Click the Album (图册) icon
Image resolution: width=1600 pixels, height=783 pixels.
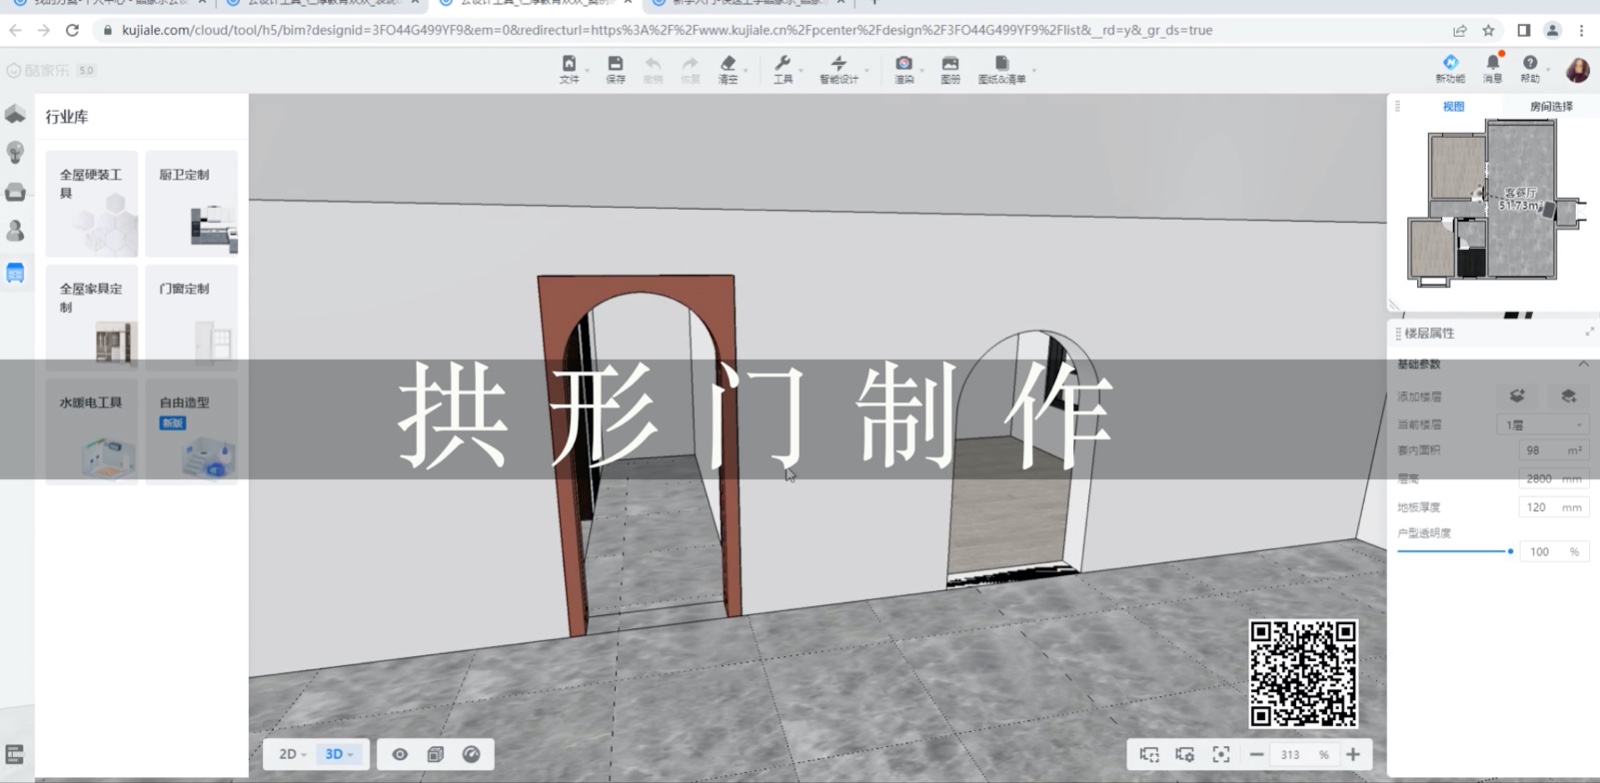click(x=950, y=69)
